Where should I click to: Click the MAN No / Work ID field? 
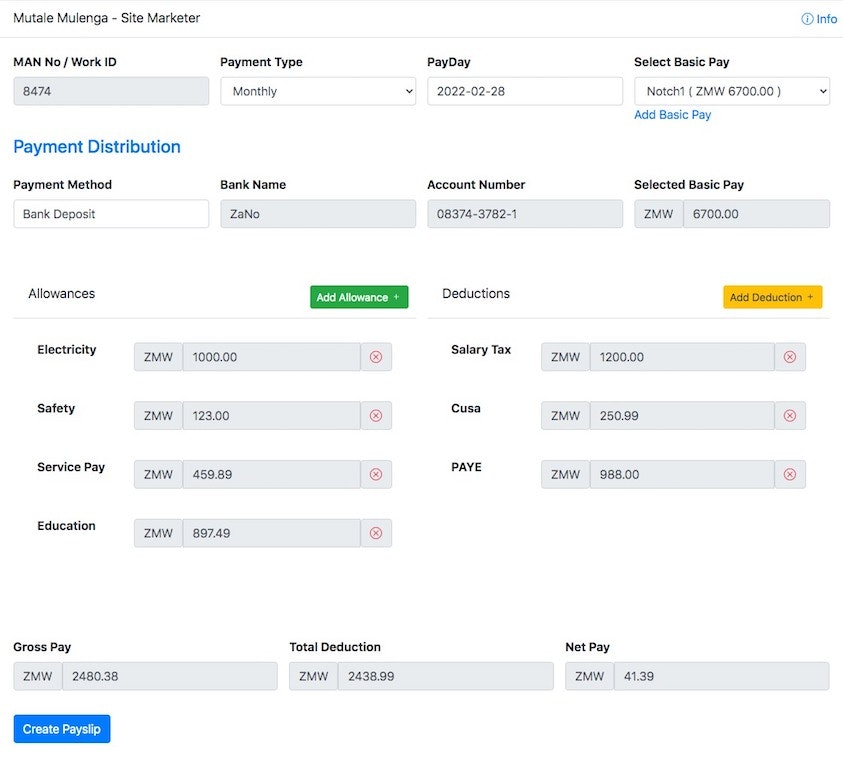coord(111,91)
